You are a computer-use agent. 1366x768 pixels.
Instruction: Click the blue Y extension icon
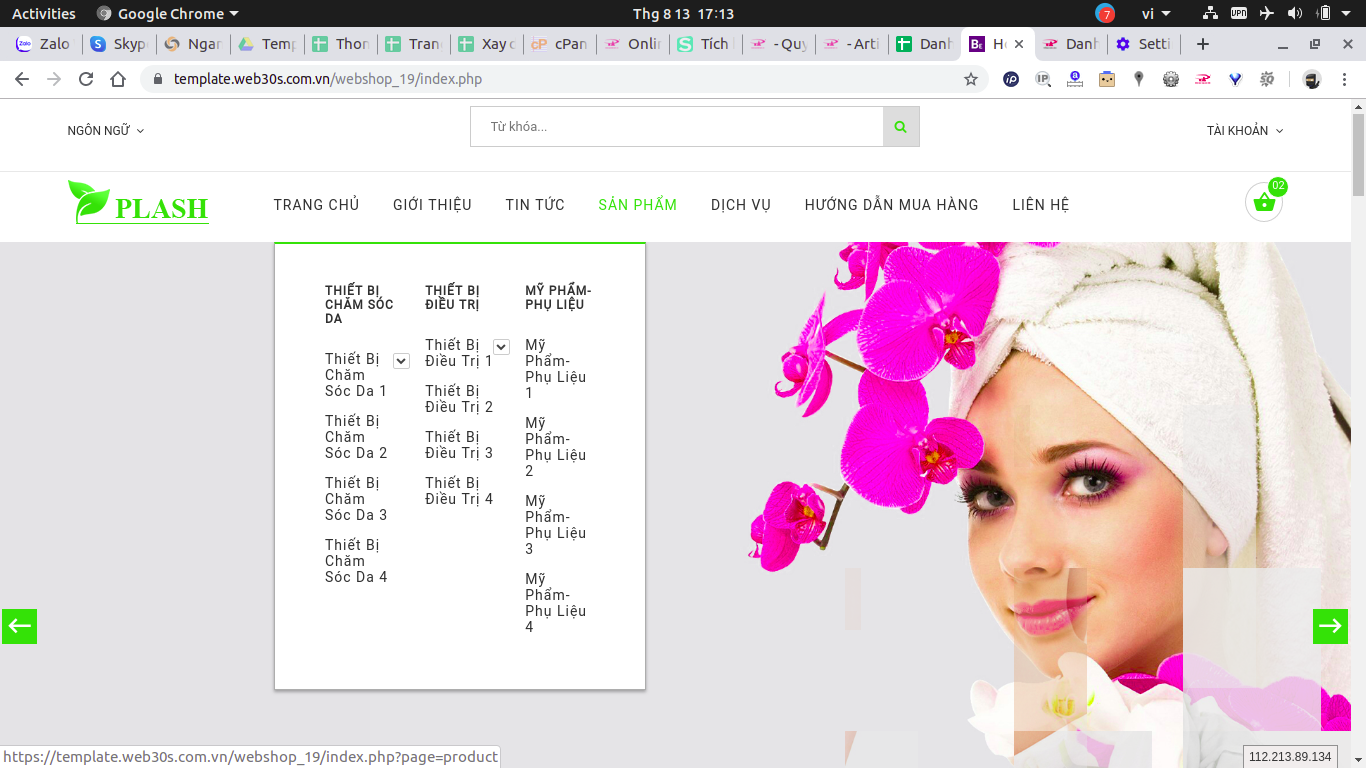pyautogui.click(x=1235, y=79)
